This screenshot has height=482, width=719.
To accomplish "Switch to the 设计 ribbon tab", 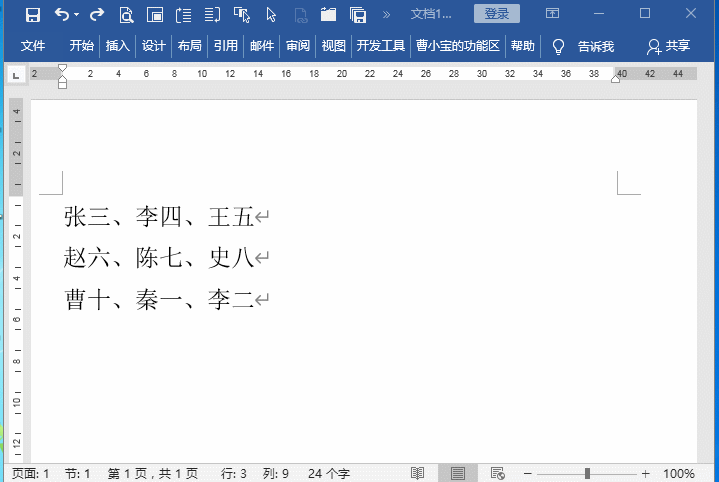I will [x=153, y=46].
